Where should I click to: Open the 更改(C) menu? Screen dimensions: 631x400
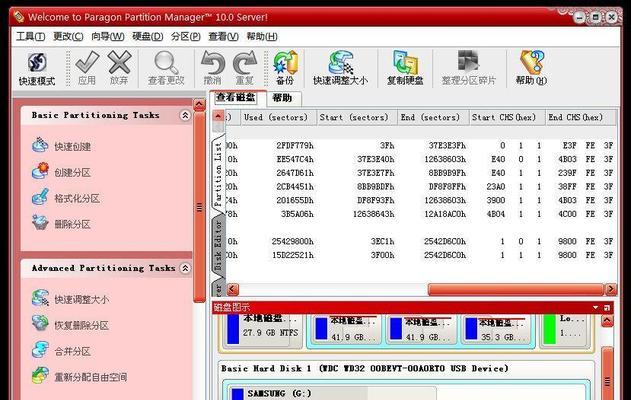(68, 37)
